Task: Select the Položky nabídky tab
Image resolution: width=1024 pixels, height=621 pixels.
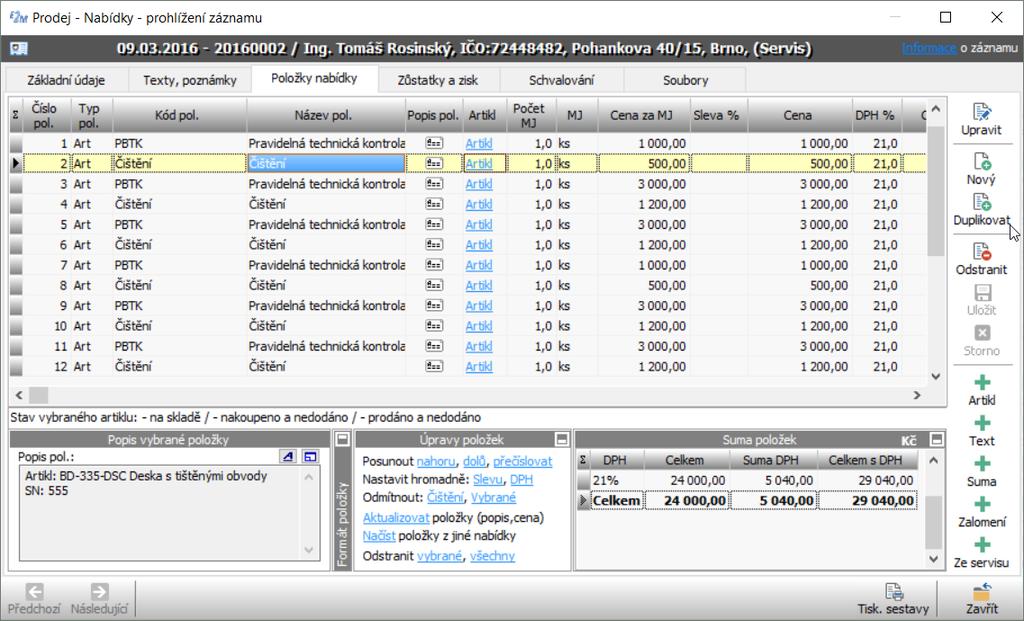Action: coord(314,78)
